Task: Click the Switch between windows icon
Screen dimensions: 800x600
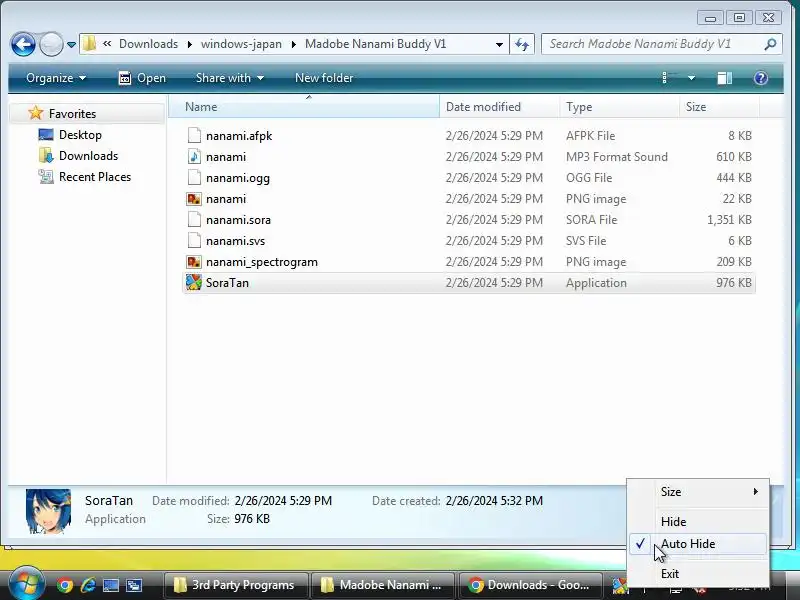Action: (134, 585)
